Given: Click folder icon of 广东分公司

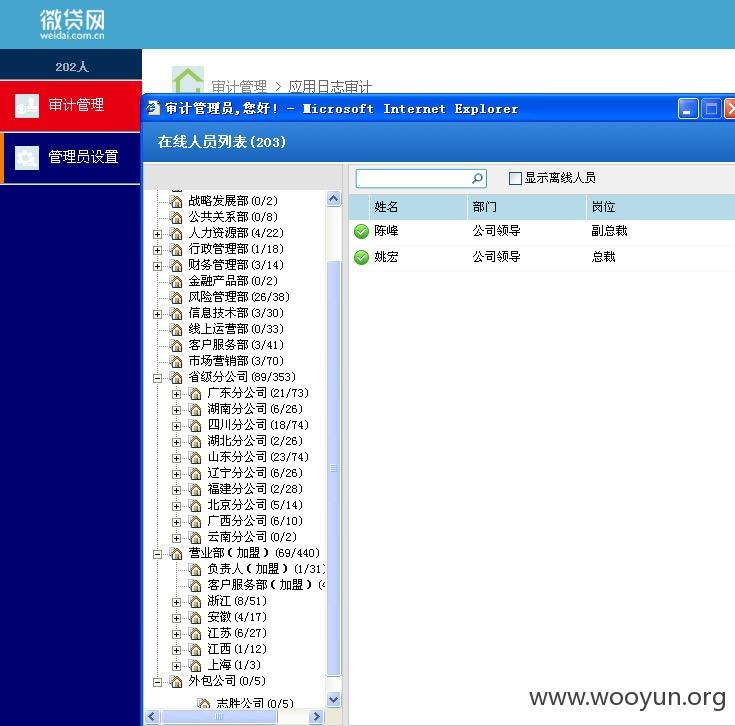Looking at the screenshot, I should pos(195,394).
